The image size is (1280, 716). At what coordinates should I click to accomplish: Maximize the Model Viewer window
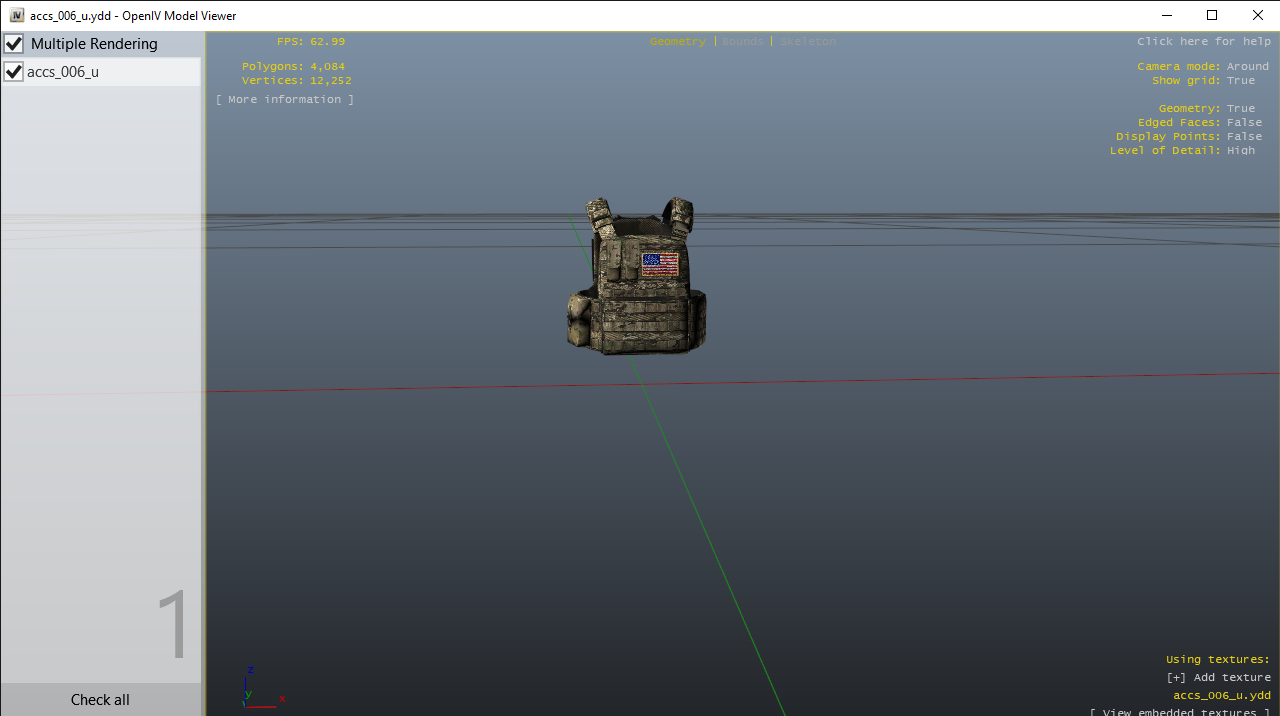coord(1212,16)
